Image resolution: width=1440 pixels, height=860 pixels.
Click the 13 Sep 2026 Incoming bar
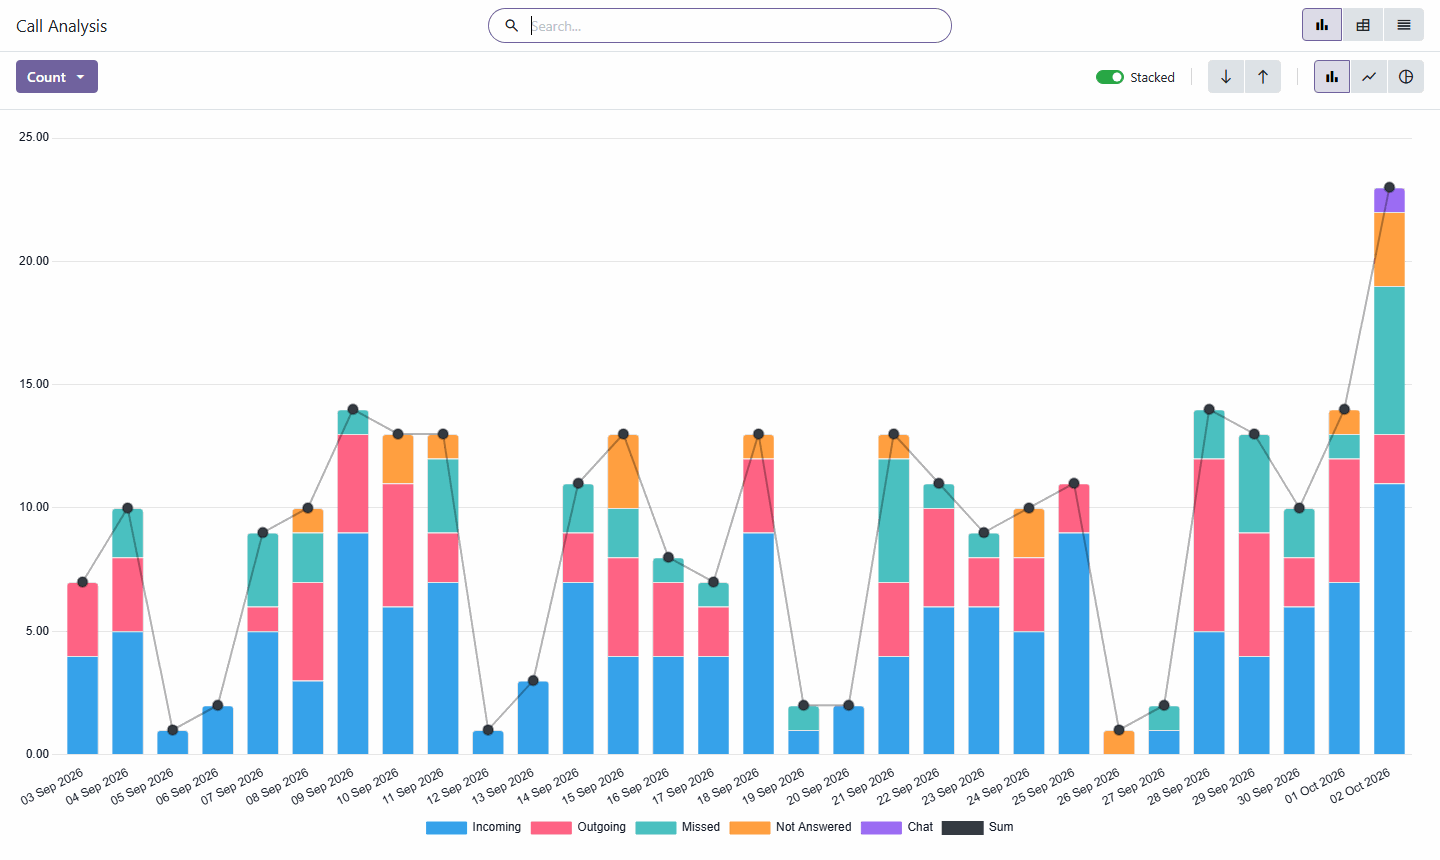[x=533, y=717]
